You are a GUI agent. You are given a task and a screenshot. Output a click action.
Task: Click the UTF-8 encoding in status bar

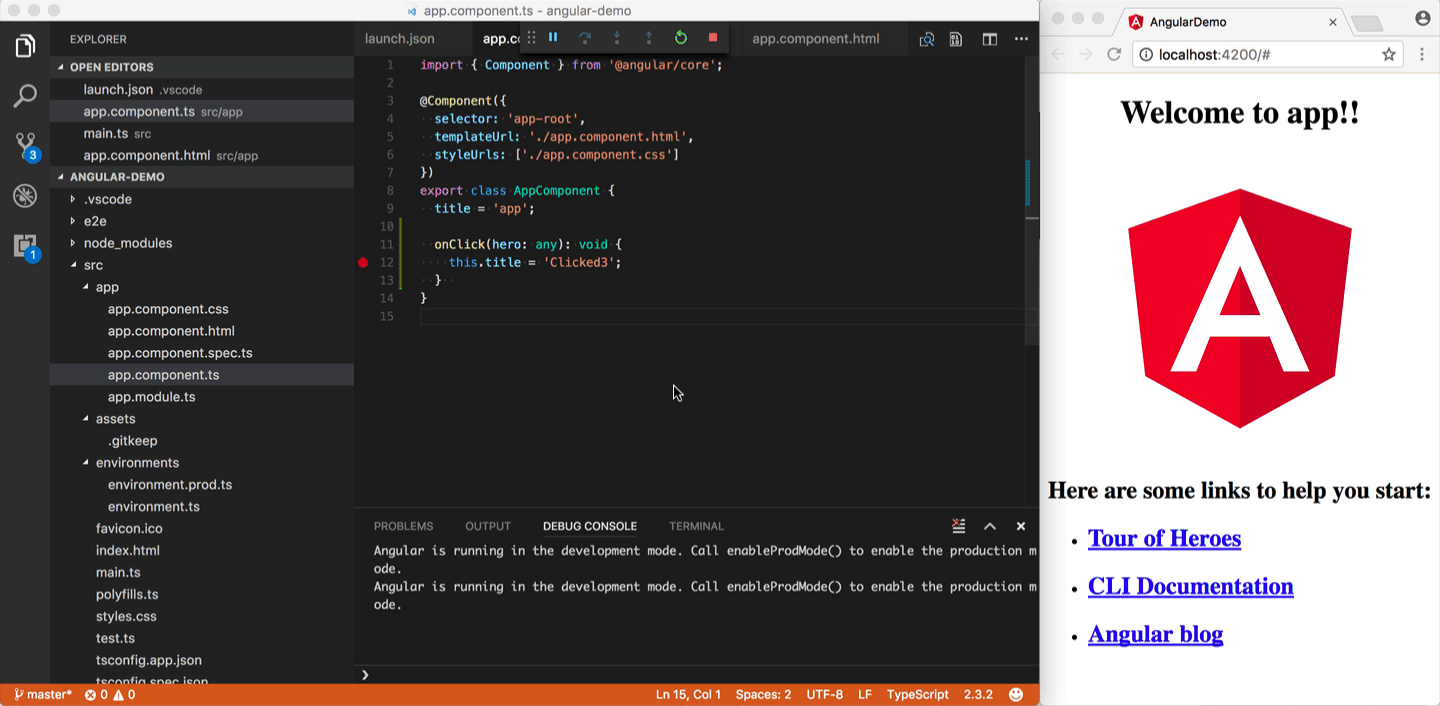coord(825,694)
